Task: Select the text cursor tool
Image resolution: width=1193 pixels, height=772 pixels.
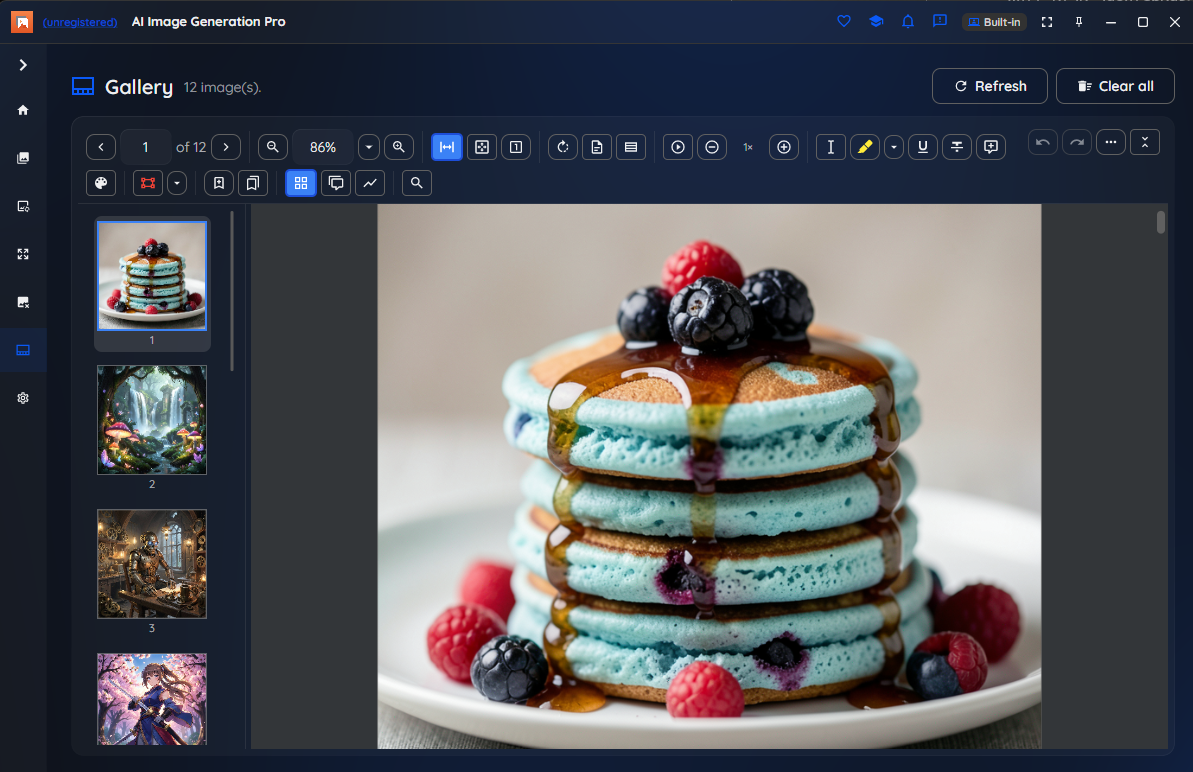Action: pos(831,147)
